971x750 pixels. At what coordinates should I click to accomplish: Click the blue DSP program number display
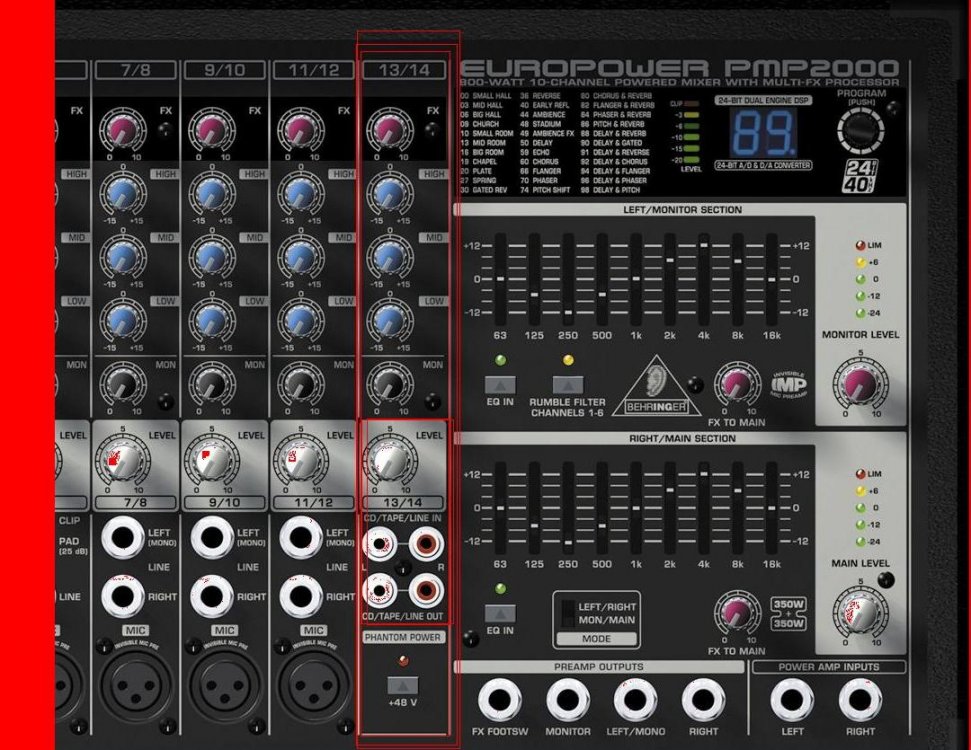point(764,133)
